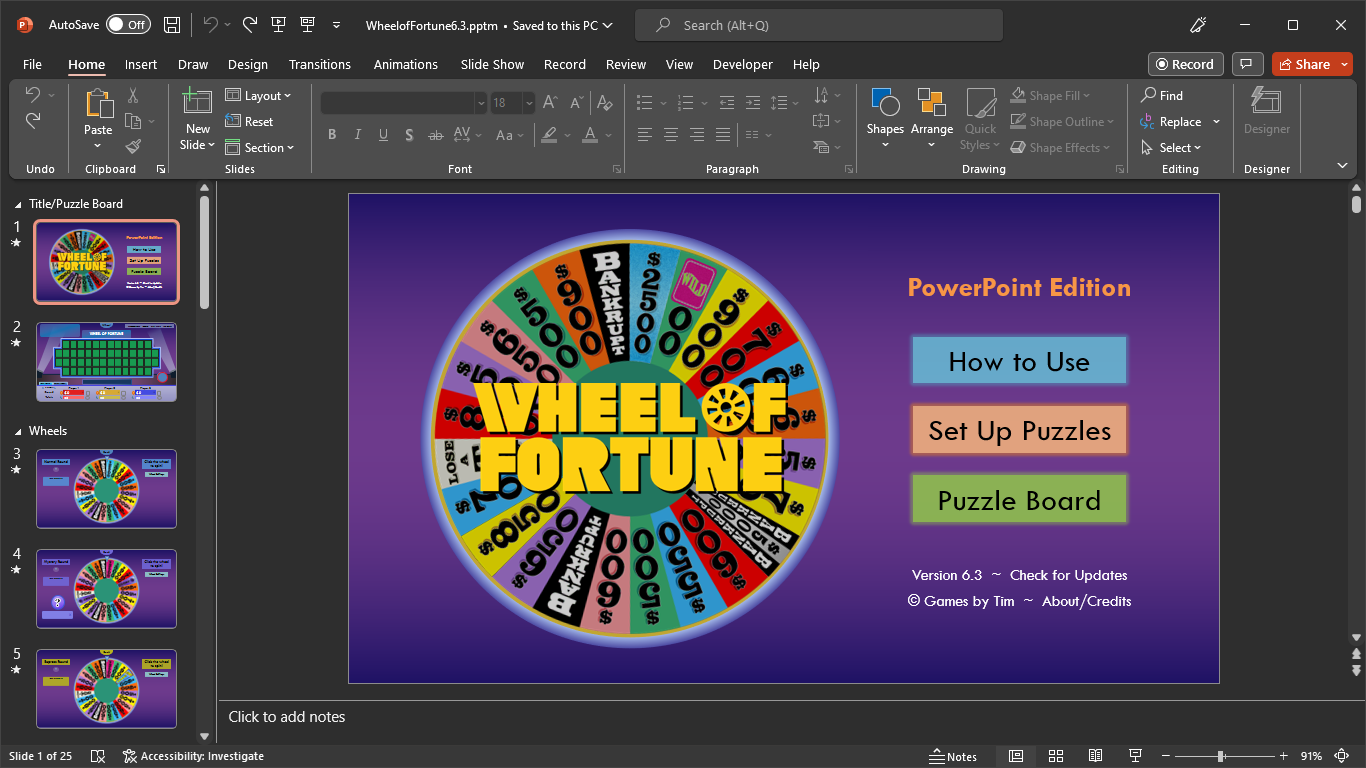Screen dimensions: 1366x768
Task: Align text left
Action: (645, 134)
